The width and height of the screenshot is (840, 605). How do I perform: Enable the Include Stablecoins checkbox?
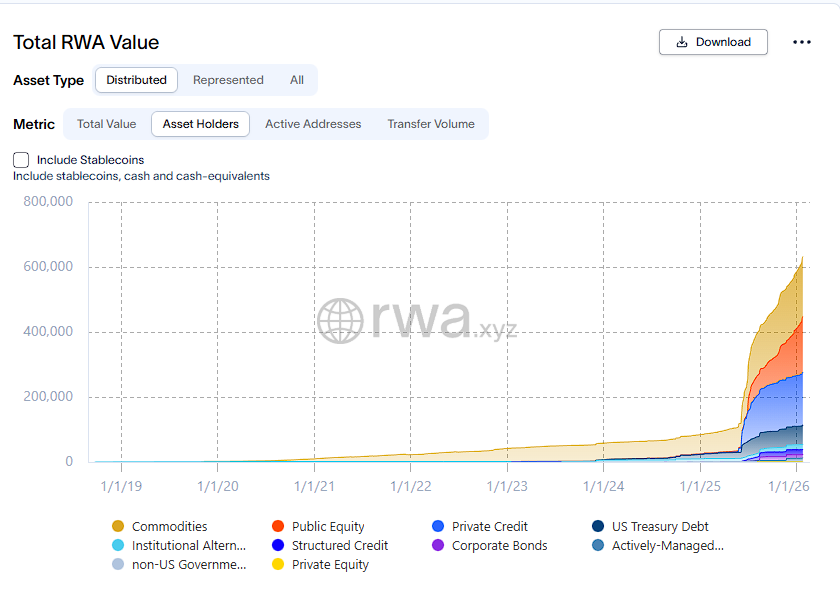tap(21, 160)
